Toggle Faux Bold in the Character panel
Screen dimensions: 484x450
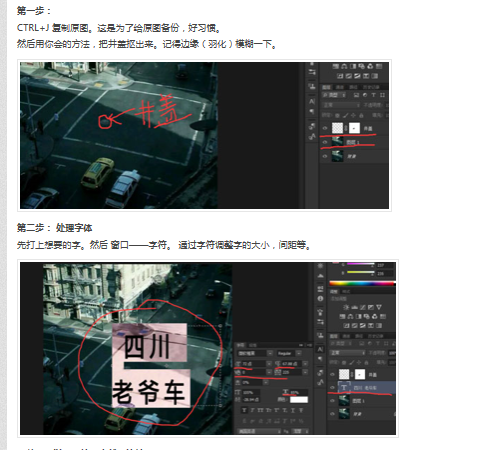244,410
